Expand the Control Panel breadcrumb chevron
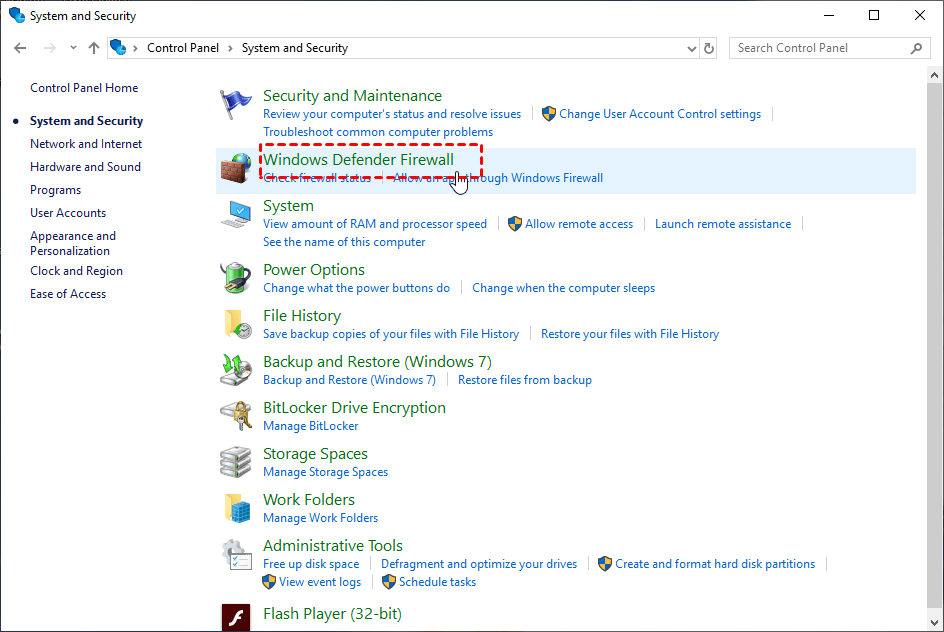944x632 pixels. [x=137, y=48]
